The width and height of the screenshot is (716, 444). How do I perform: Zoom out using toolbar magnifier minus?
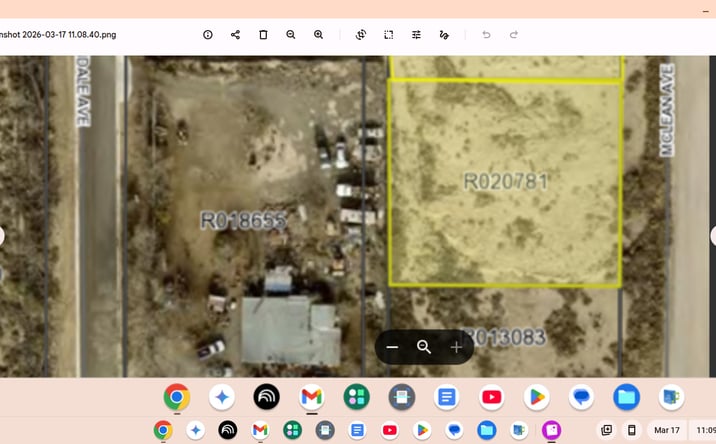pos(291,35)
